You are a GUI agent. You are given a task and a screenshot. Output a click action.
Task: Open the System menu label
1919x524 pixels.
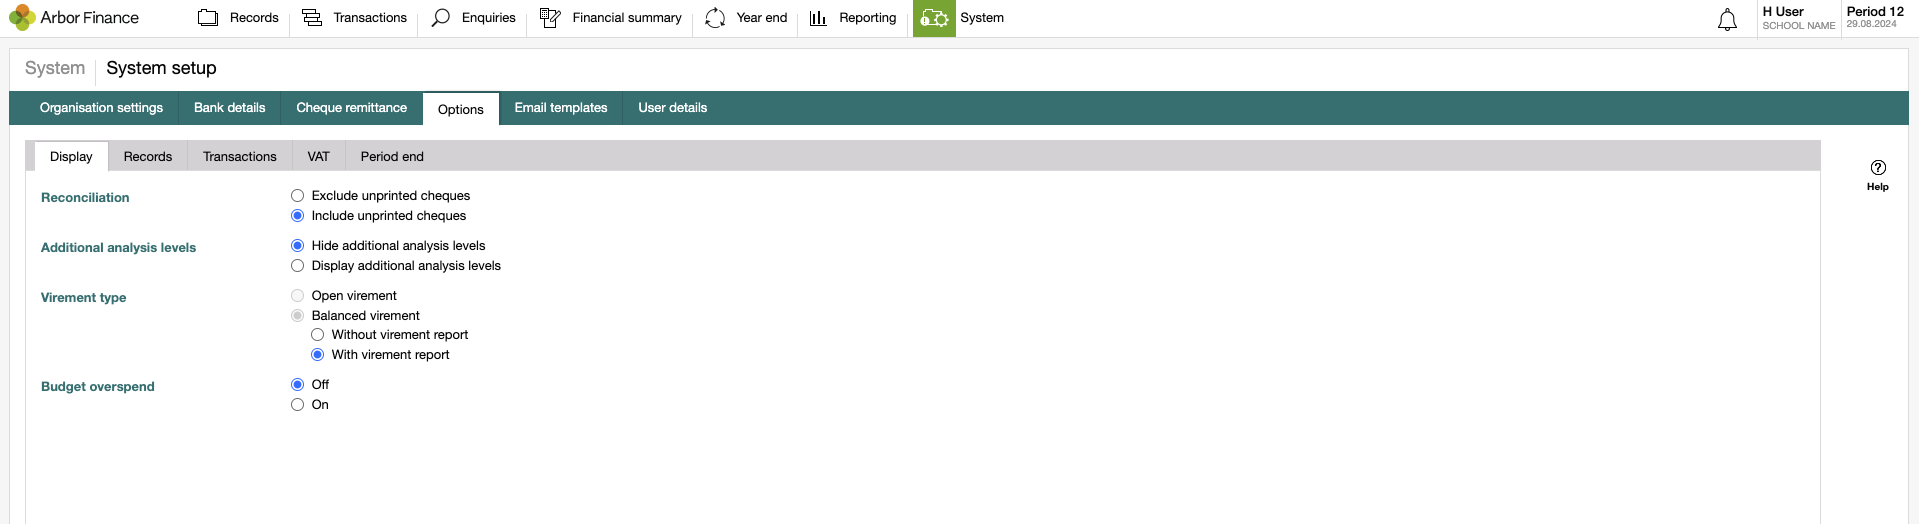[982, 18]
